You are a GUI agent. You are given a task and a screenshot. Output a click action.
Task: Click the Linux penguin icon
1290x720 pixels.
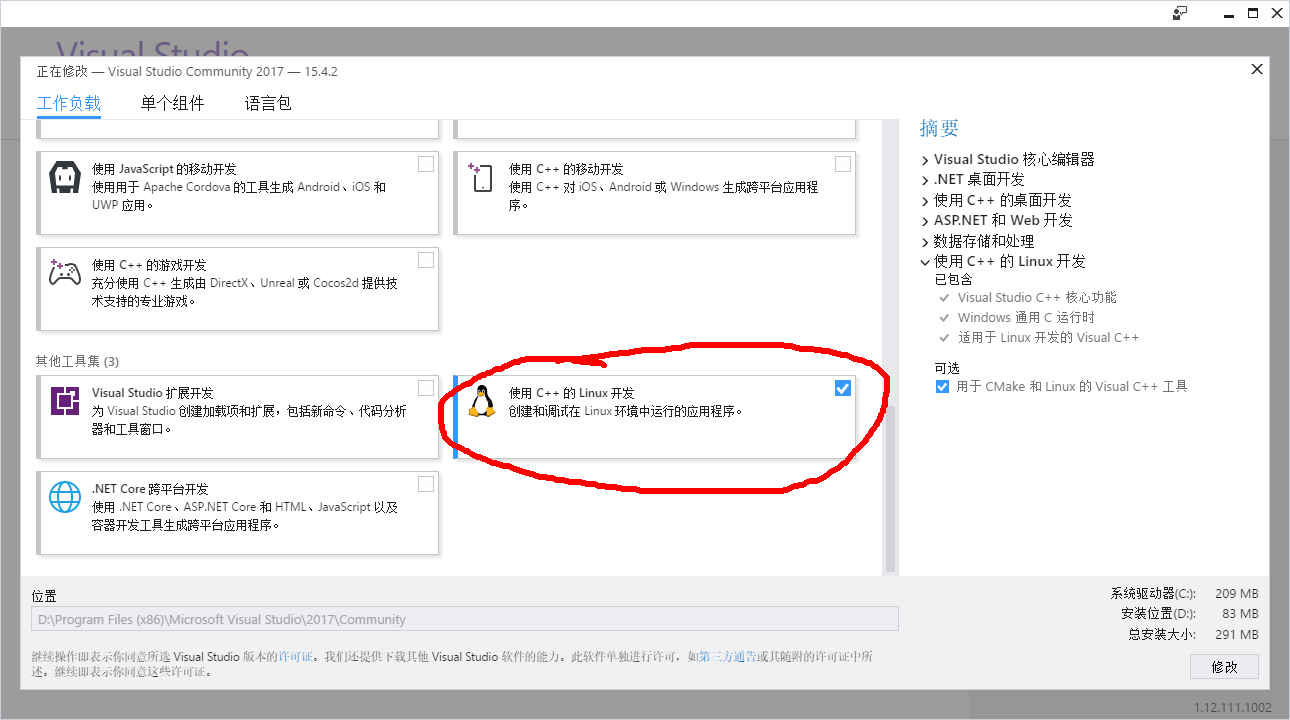pyautogui.click(x=481, y=401)
